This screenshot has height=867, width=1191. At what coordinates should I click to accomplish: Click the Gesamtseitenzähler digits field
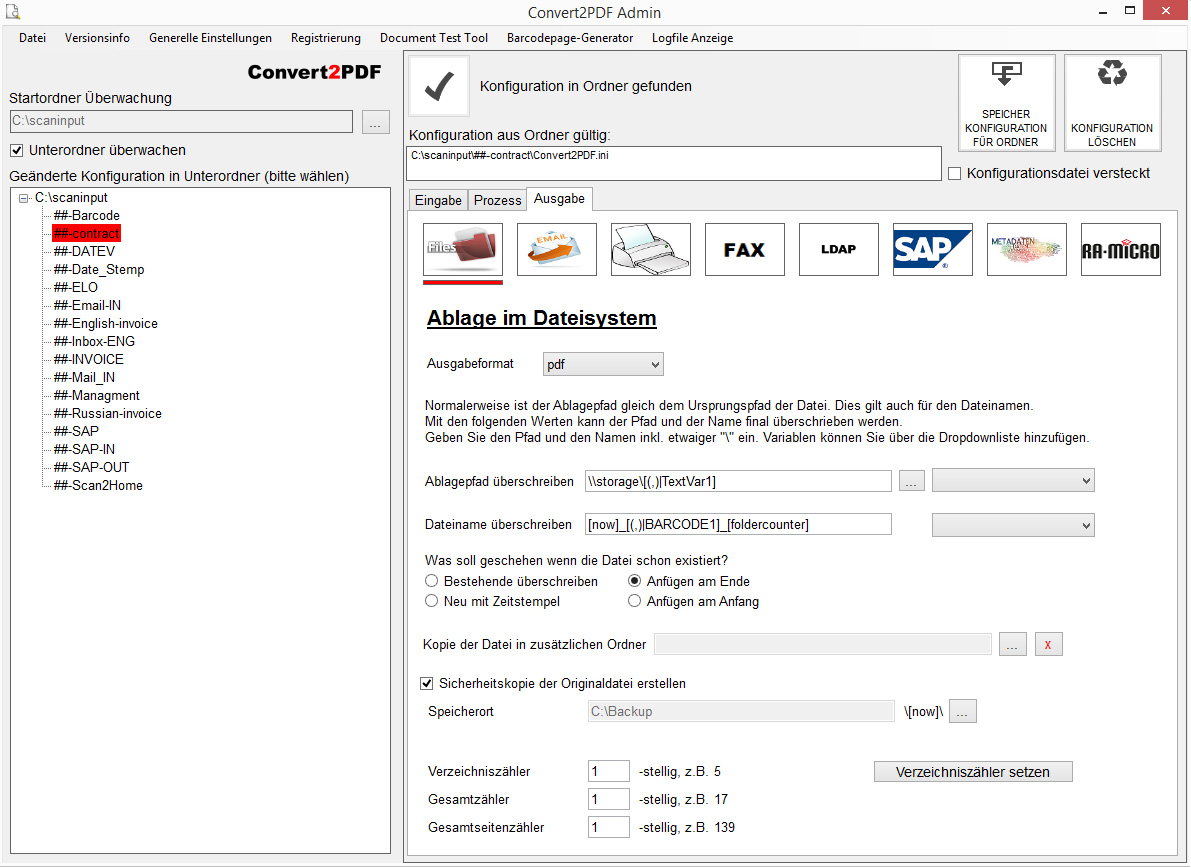point(608,827)
